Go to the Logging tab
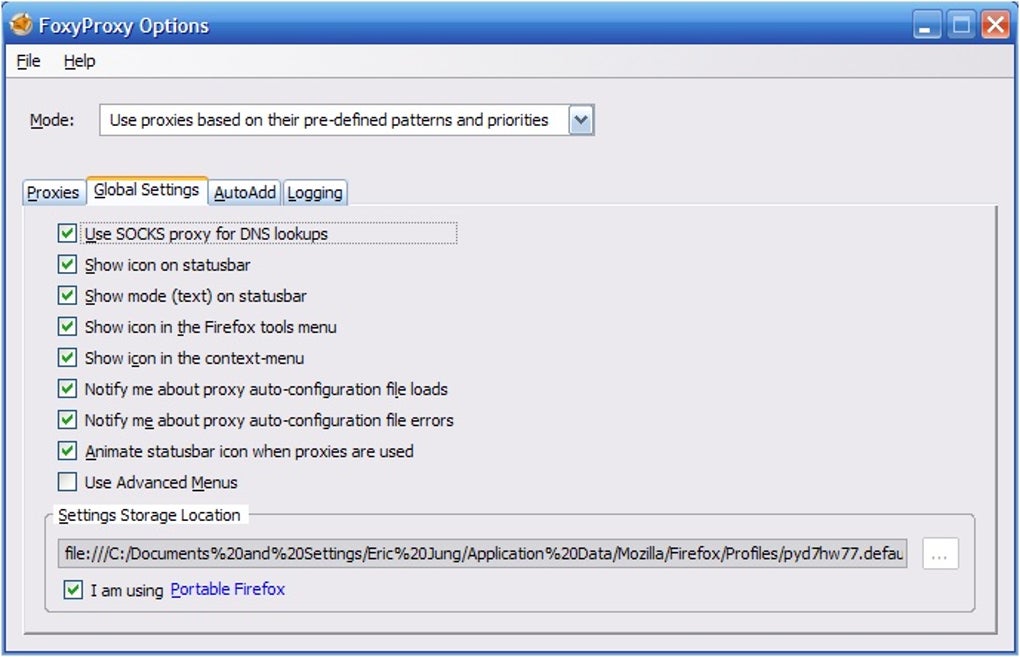This screenshot has height=657, width=1020. click(x=315, y=193)
